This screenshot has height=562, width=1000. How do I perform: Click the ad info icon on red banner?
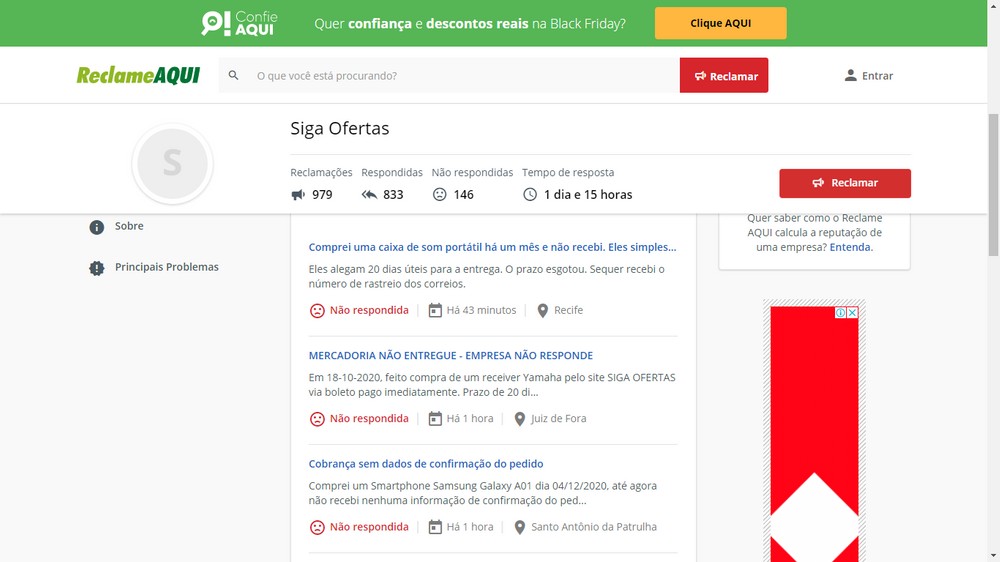pos(841,313)
